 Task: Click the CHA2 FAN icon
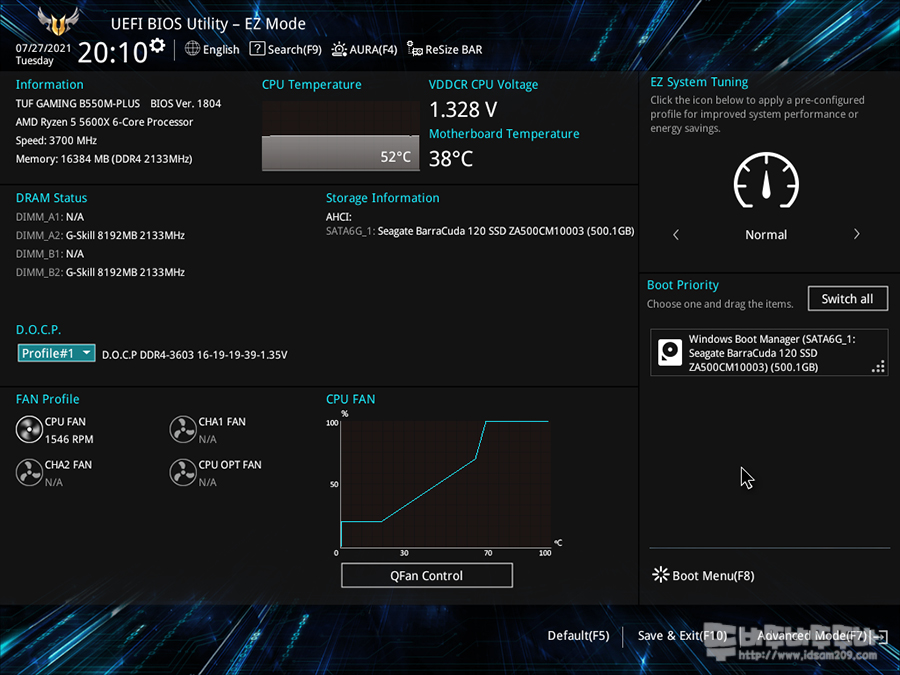(29, 472)
